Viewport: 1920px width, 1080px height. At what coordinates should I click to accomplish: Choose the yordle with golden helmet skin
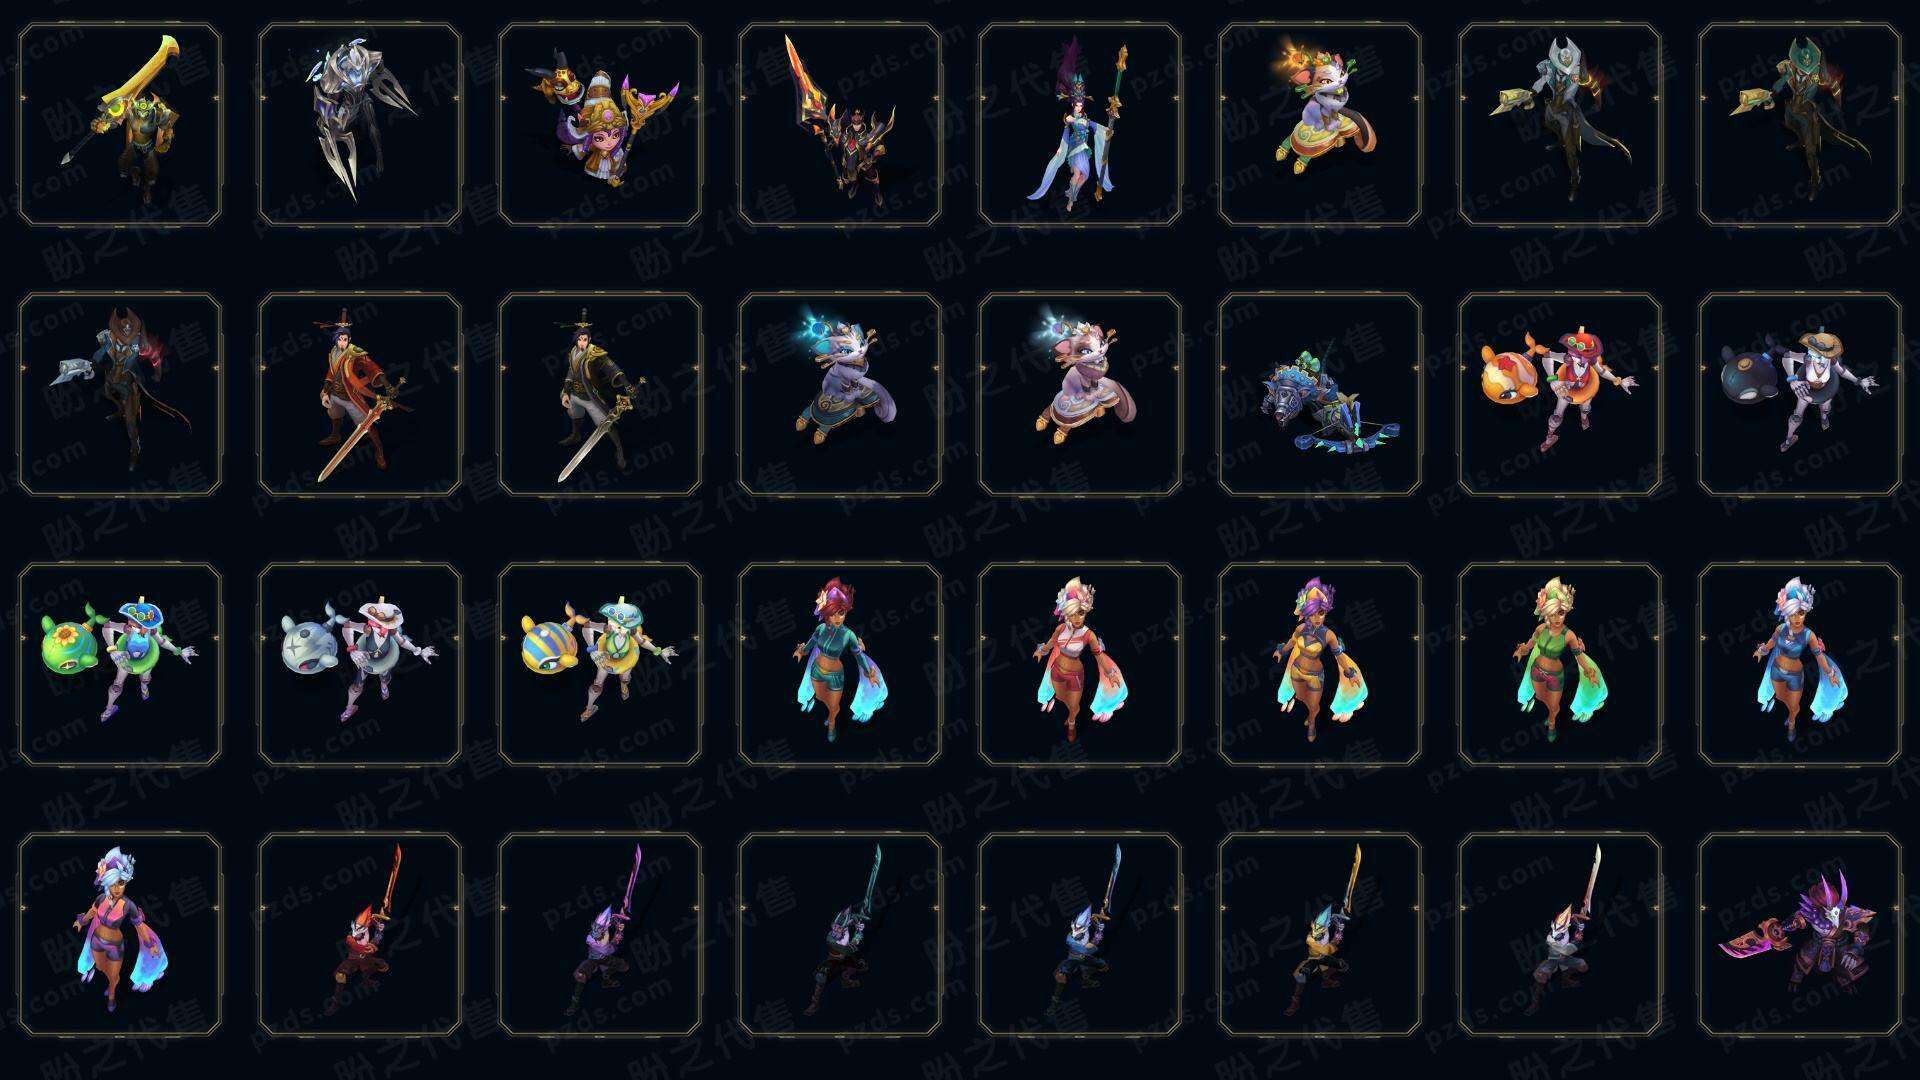click(x=600, y=124)
